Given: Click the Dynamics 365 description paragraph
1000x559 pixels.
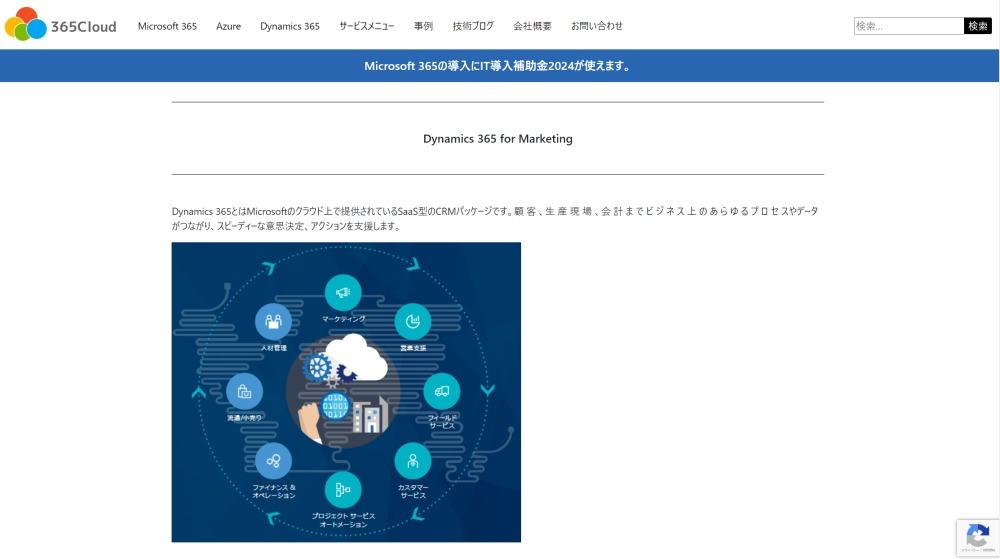Looking at the screenshot, I should tap(495, 218).
